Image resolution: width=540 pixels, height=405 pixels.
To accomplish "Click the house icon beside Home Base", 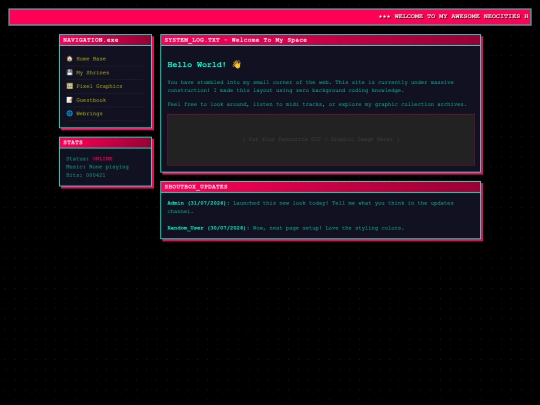I will pyautogui.click(x=70, y=59).
